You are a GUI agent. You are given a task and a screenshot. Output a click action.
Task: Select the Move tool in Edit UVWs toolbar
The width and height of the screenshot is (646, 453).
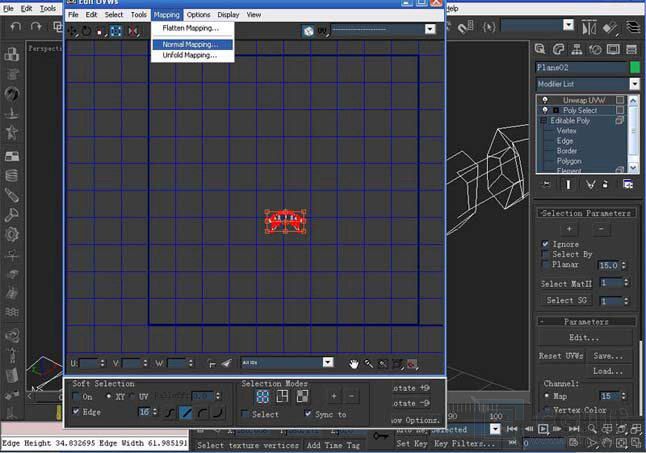click(x=73, y=31)
